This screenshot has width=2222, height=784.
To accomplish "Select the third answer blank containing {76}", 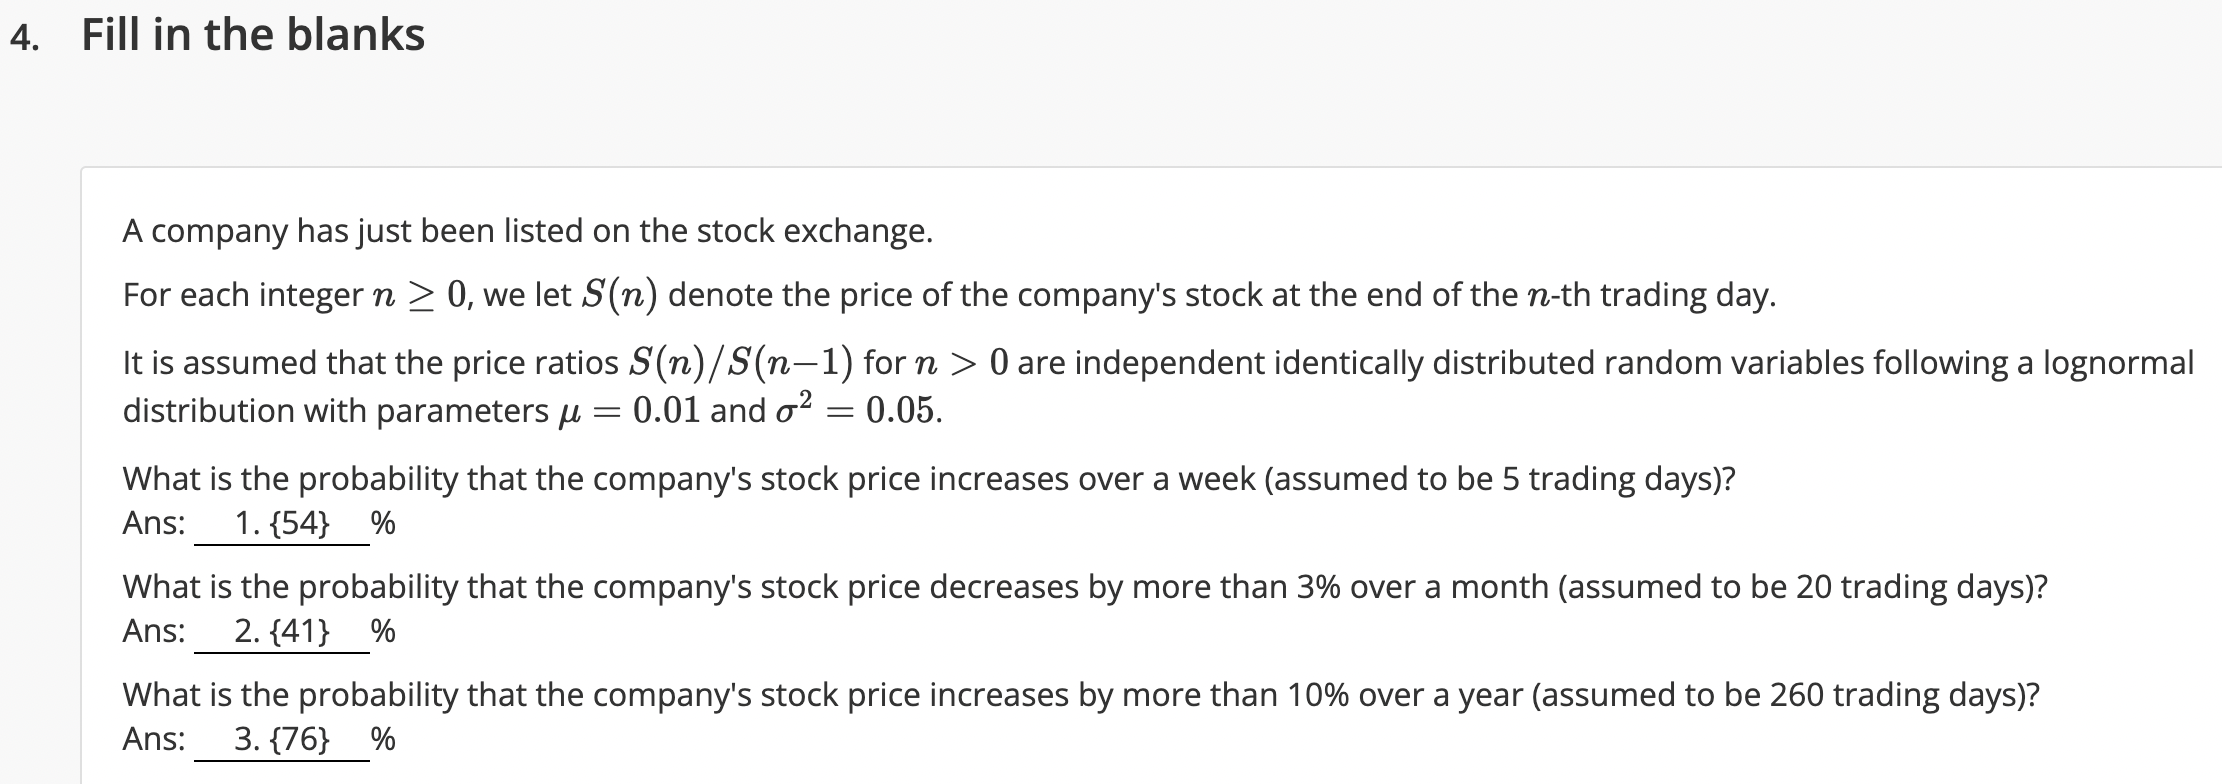I will 281,739.
